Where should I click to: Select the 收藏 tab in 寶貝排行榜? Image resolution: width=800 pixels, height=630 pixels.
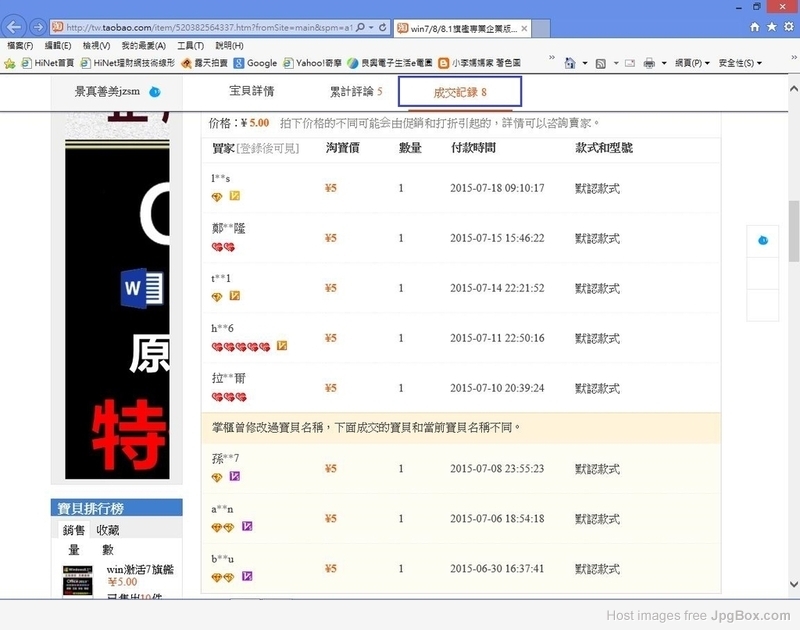(x=107, y=530)
